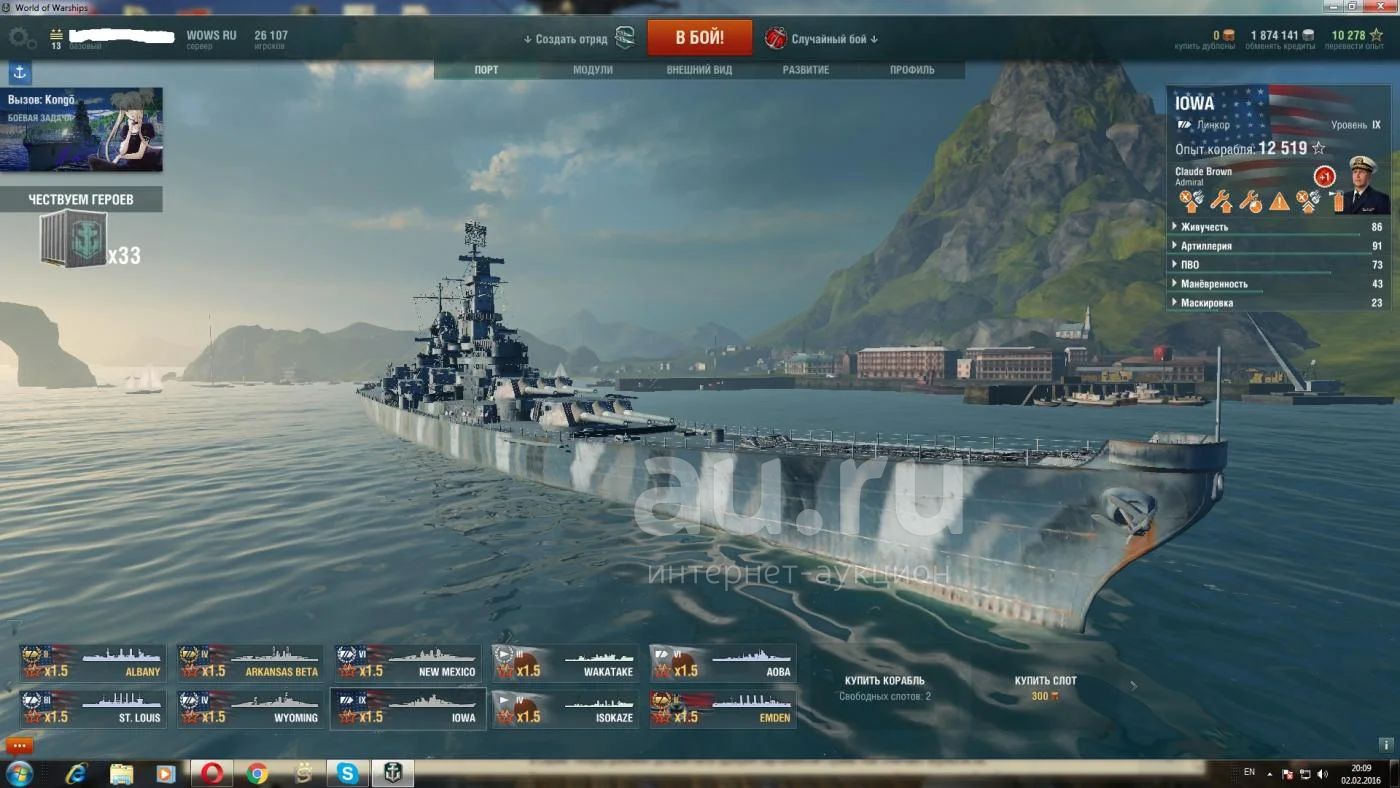This screenshot has width=1400, height=788.
Task: Select the ARKANSAS BETA ship card
Action: click(x=250, y=663)
